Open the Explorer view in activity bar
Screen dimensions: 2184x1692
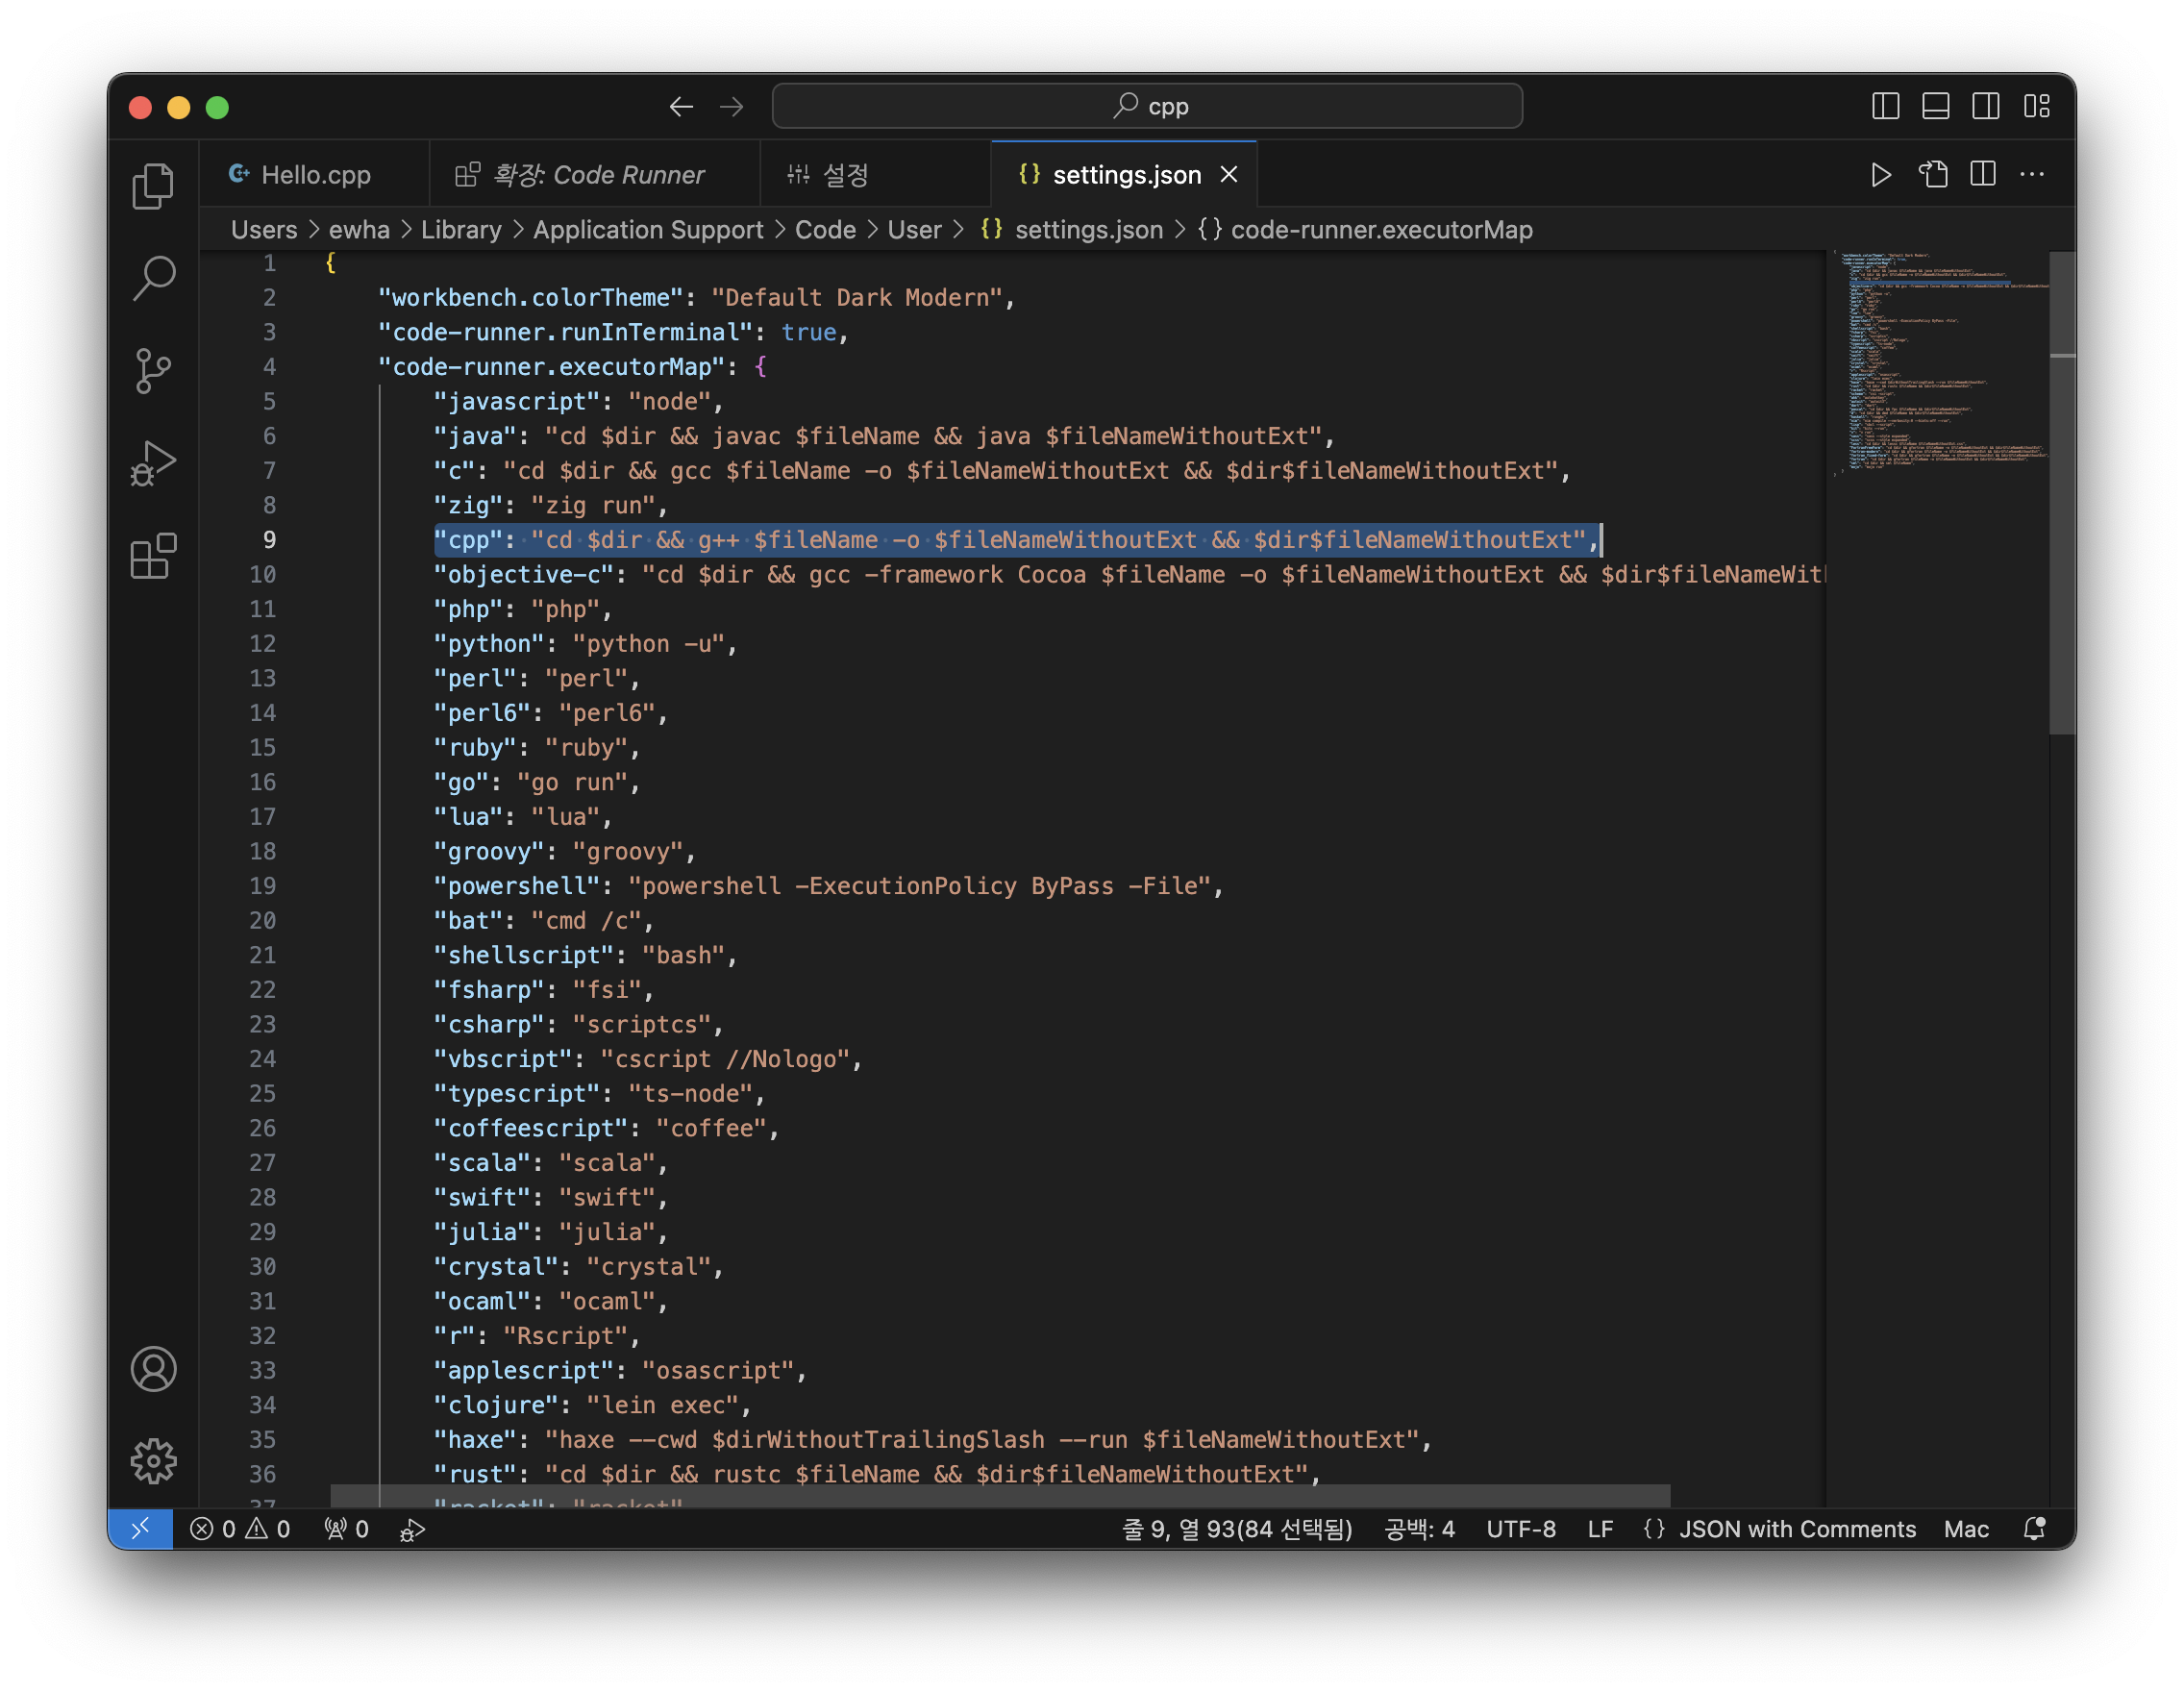153,186
